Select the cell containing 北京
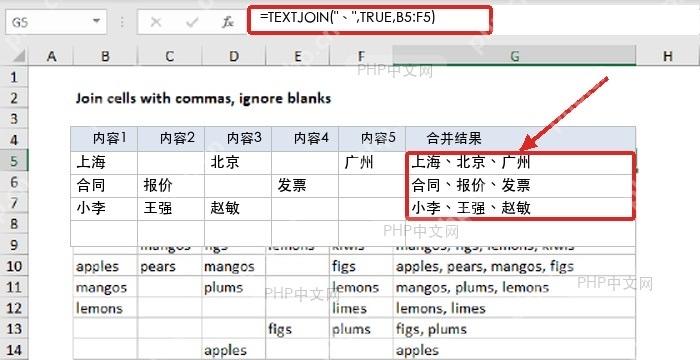700x360 pixels. [x=238, y=163]
